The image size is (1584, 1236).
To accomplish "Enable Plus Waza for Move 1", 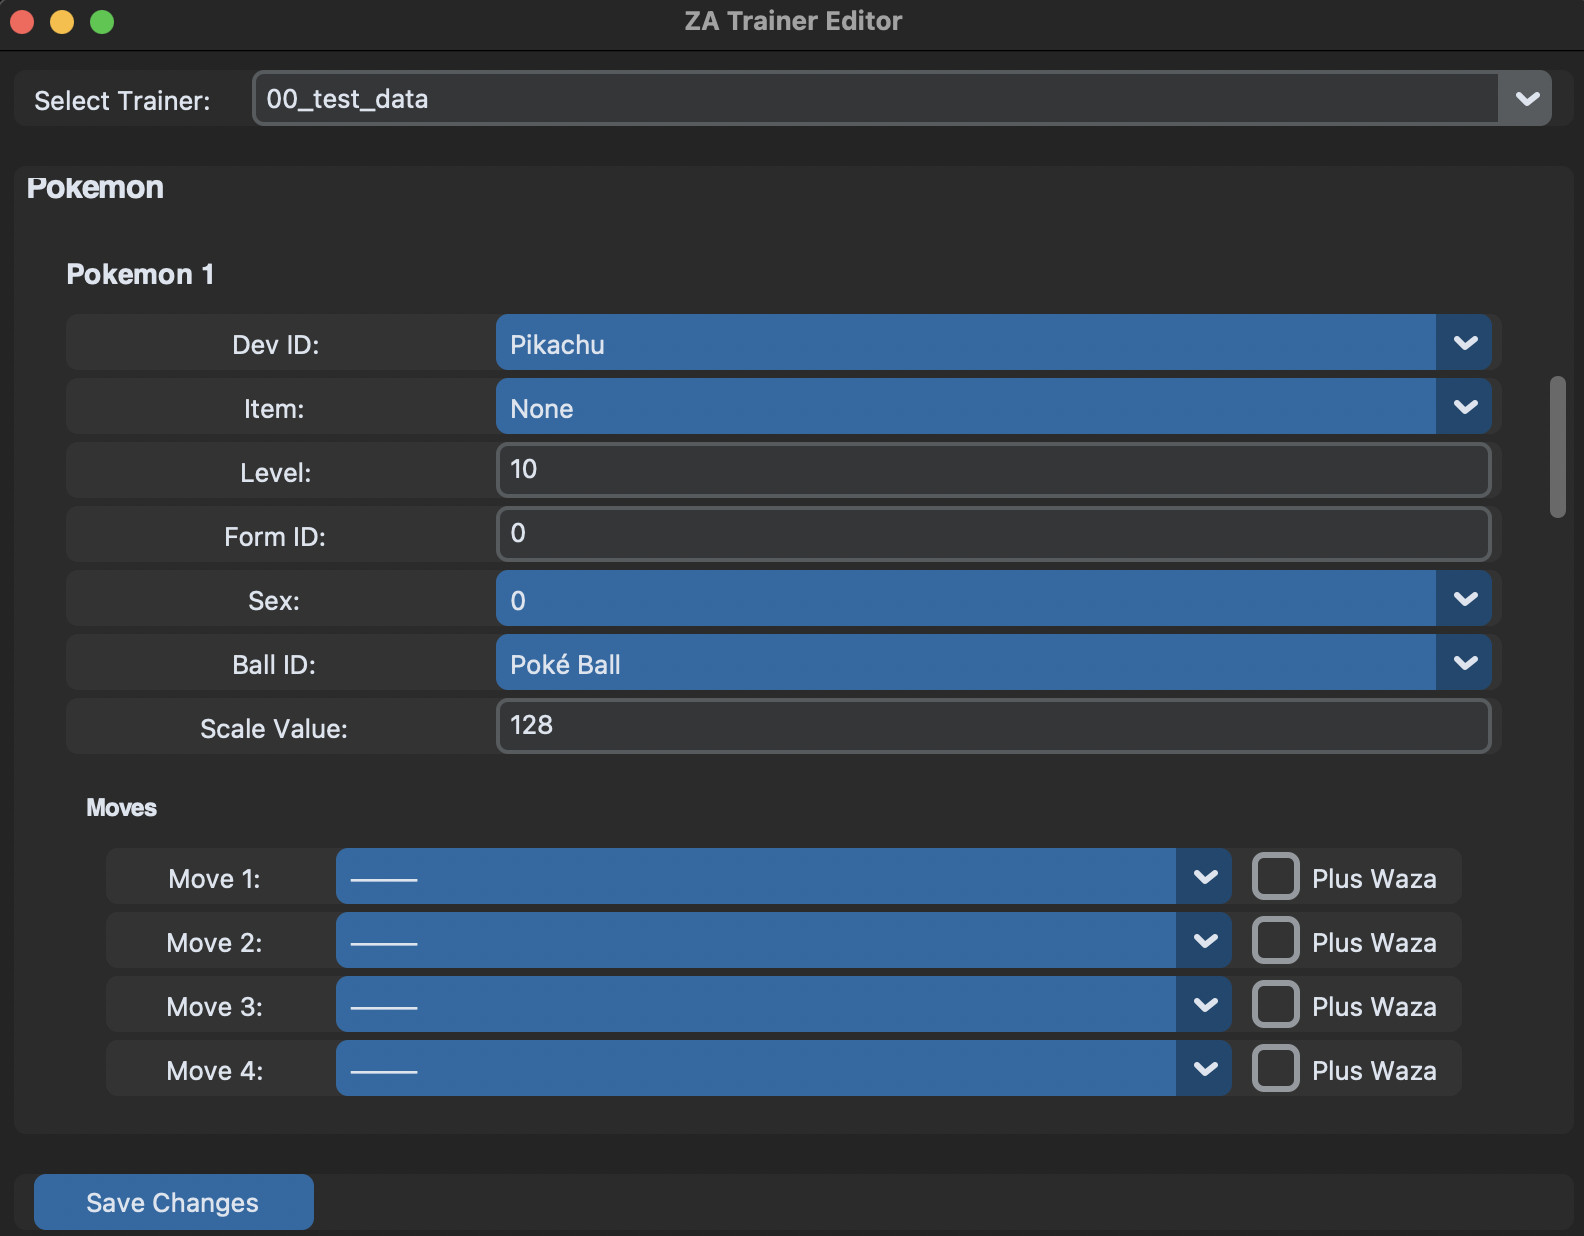I will (1276, 877).
